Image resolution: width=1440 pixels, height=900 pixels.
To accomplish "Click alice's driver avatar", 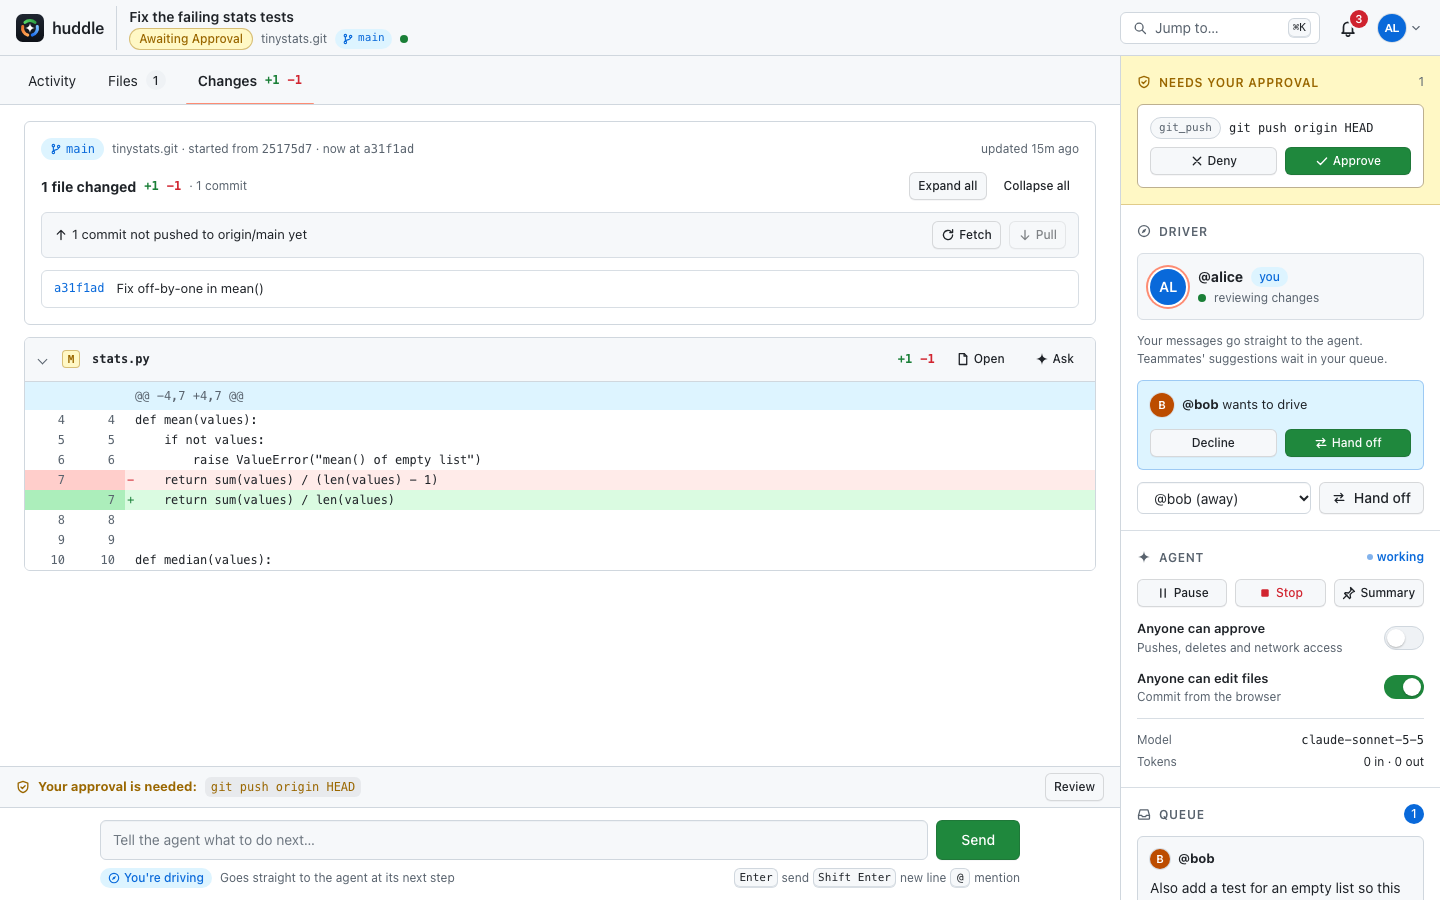I will point(1168,287).
